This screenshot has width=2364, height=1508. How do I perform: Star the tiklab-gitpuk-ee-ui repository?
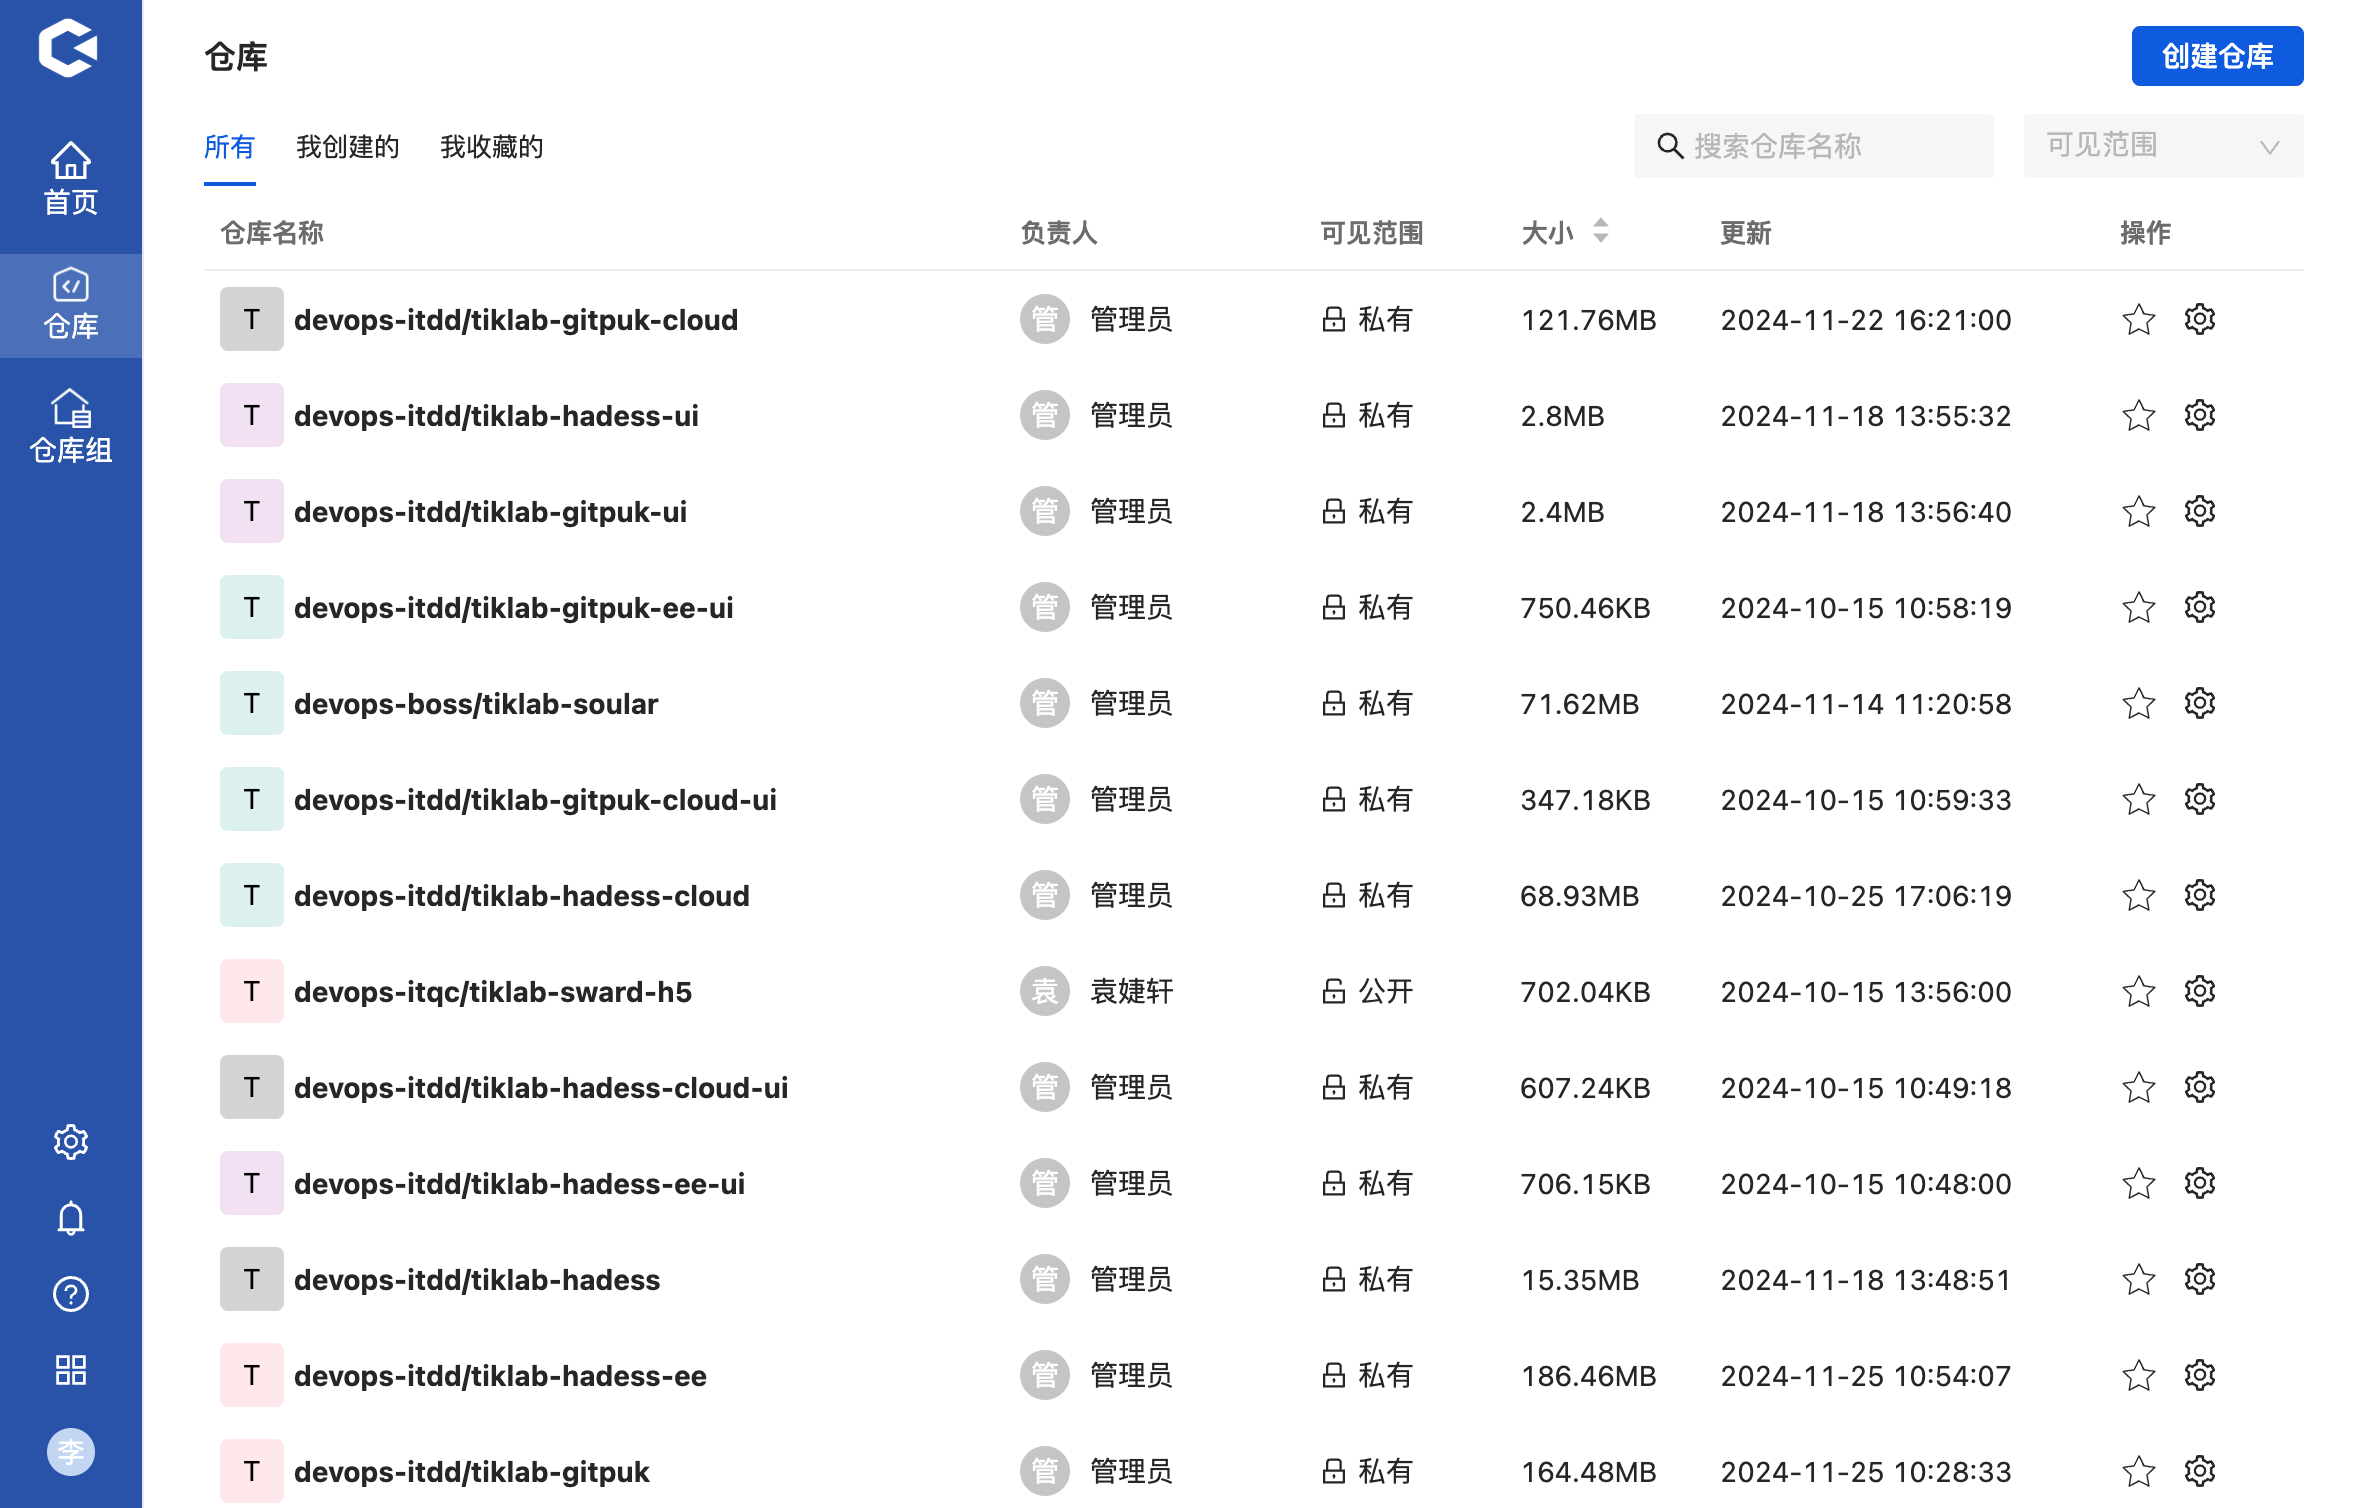coord(2138,608)
